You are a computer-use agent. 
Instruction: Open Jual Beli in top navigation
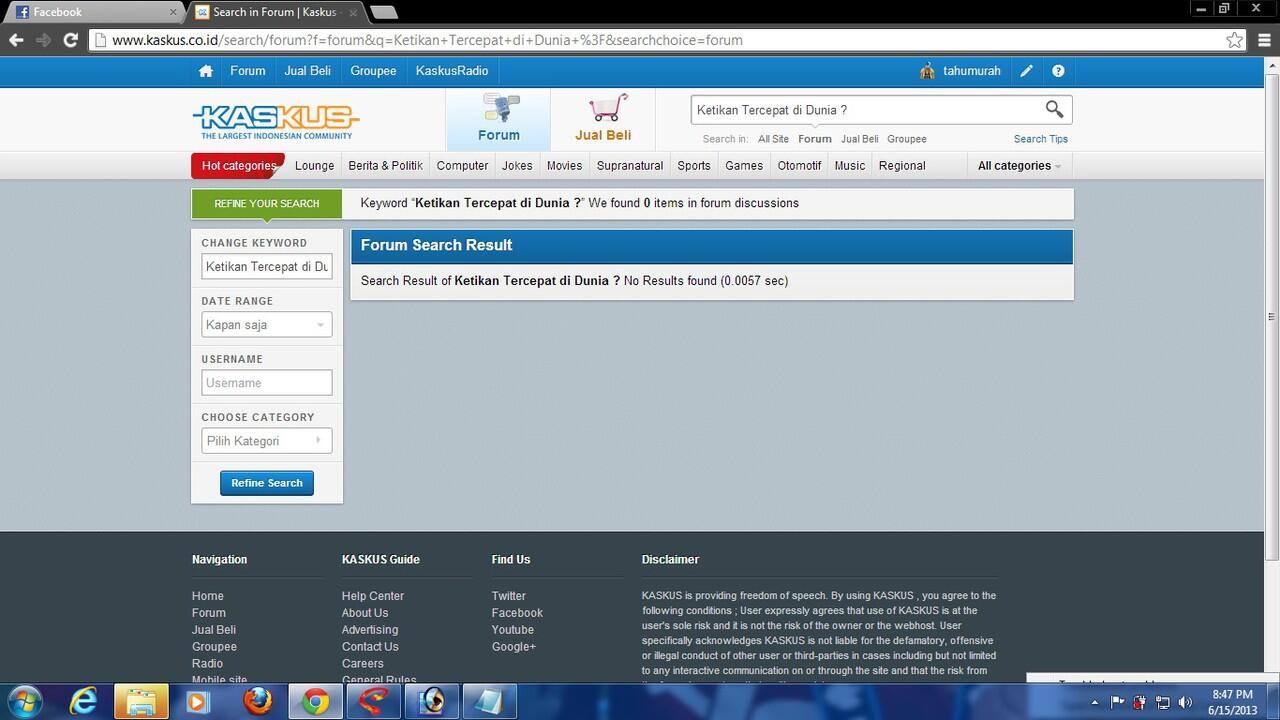(308, 71)
